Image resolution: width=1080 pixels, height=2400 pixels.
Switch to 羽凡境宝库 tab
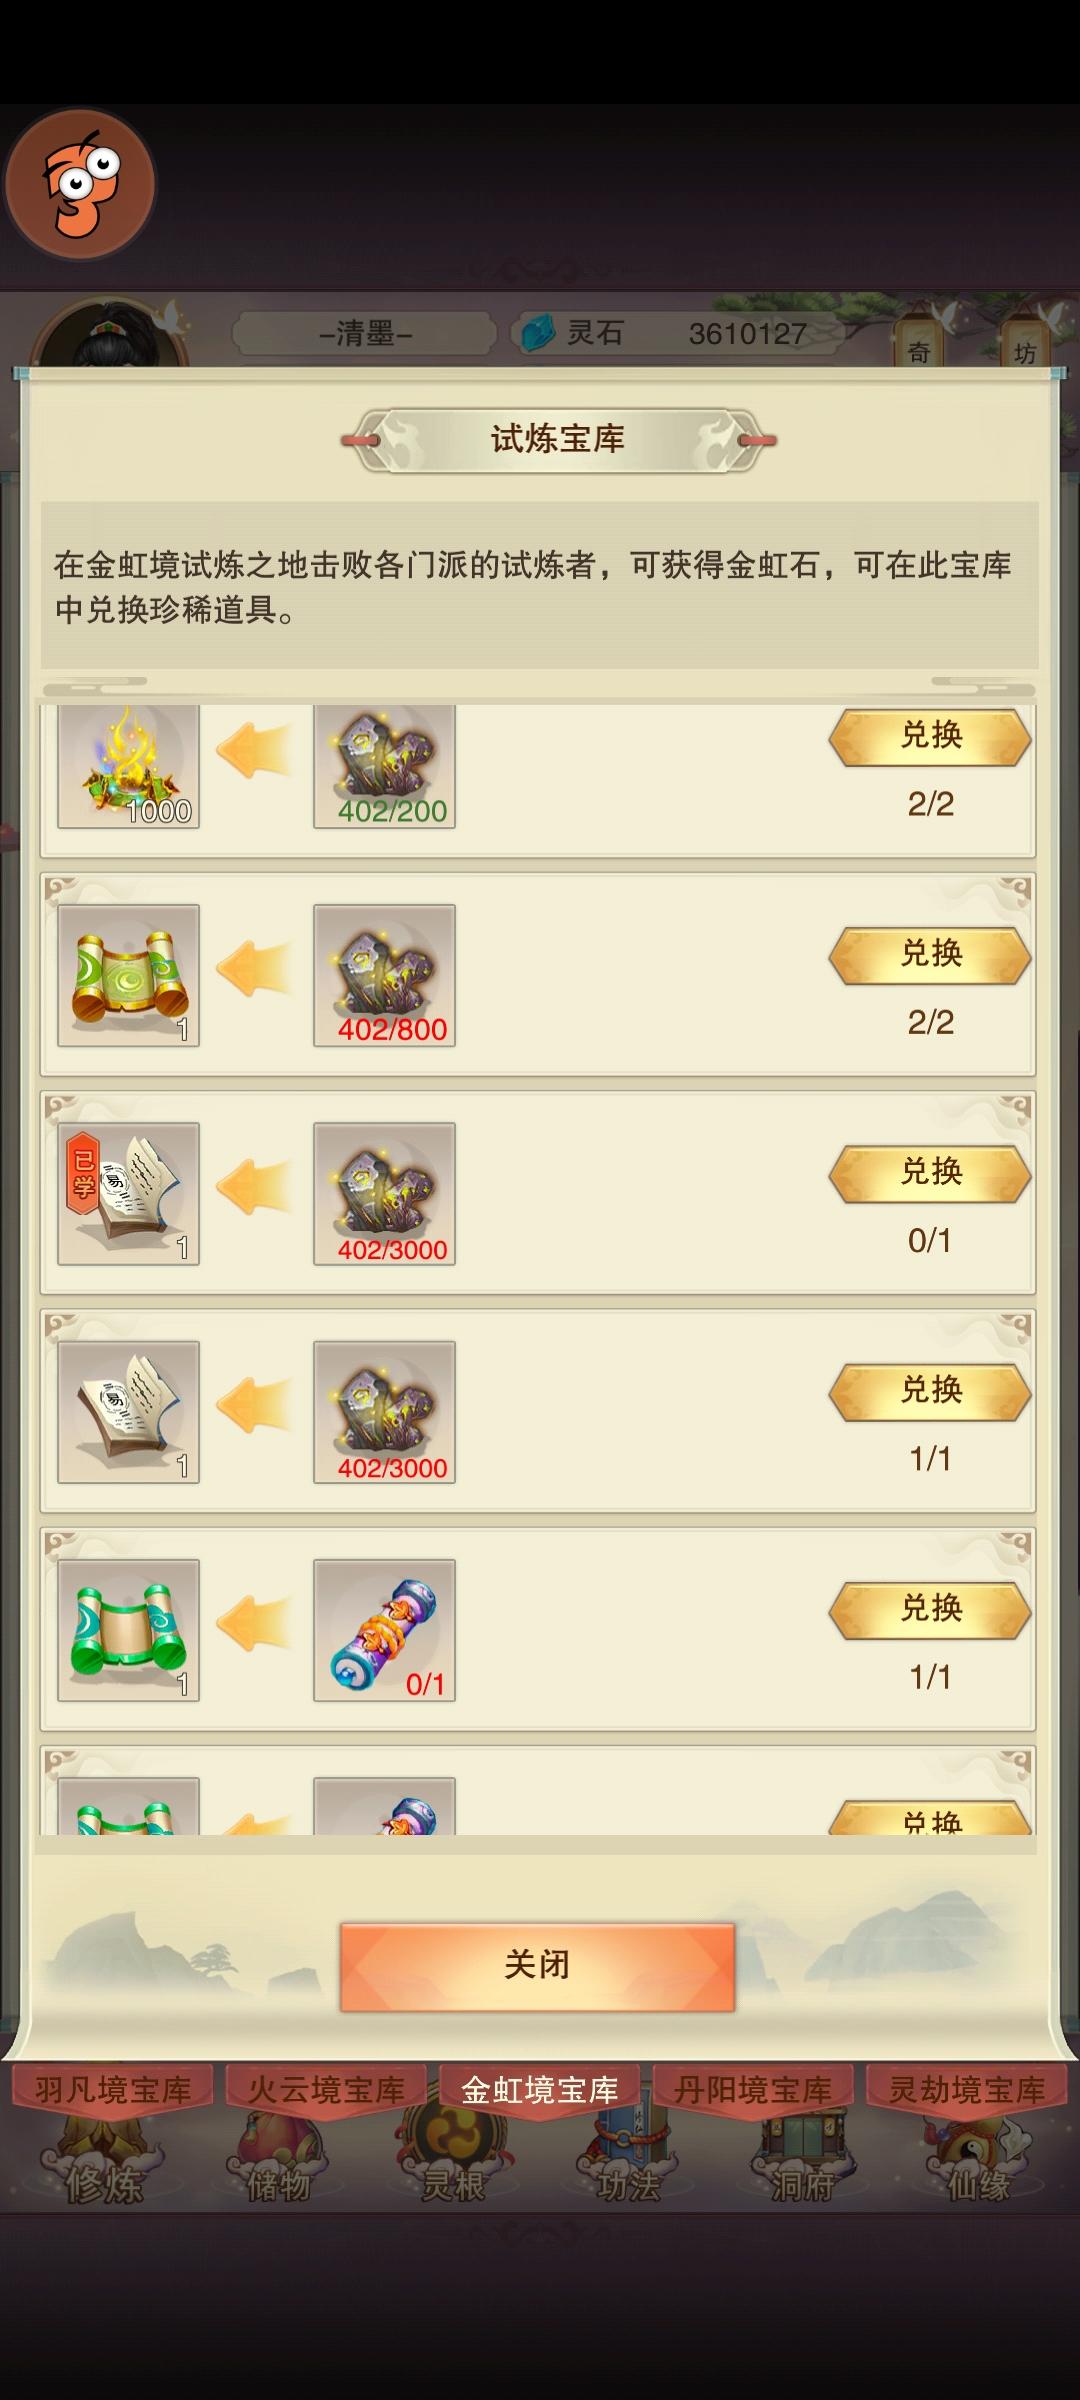tap(113, 2090)
